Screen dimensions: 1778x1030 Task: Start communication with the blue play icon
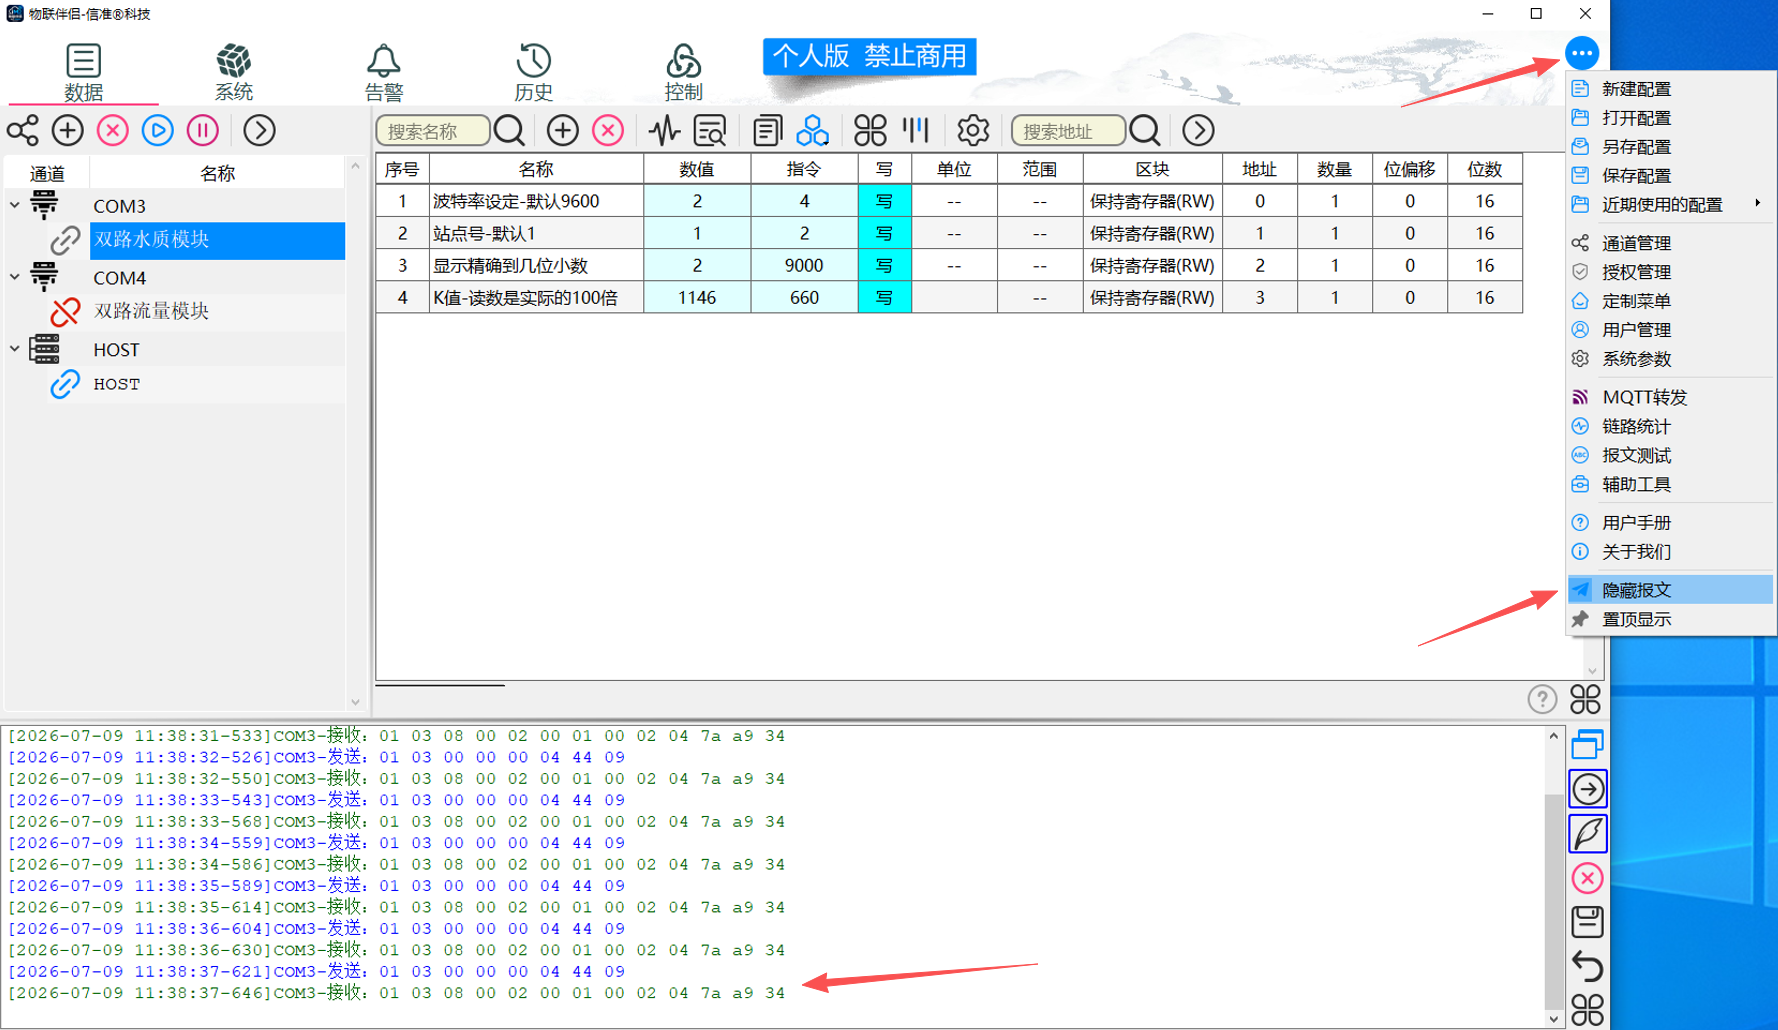tap(157, 130)
